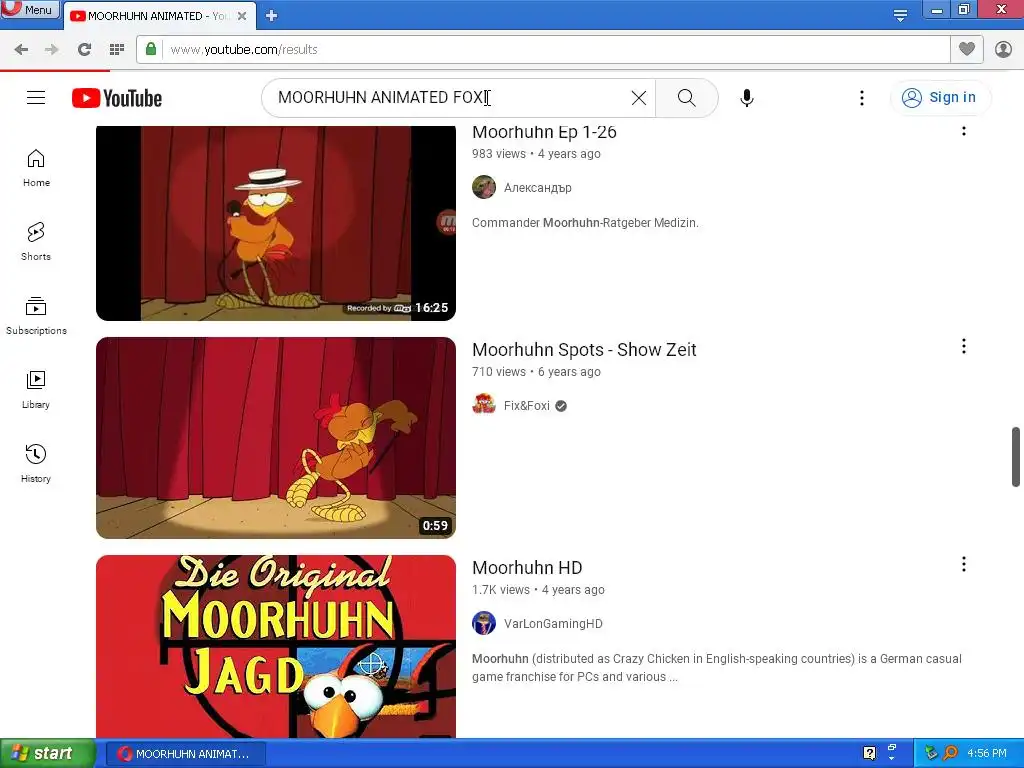Go forward to next page
The height and width of the screenshot is (768, 1024).
click(x=52, y=50)
